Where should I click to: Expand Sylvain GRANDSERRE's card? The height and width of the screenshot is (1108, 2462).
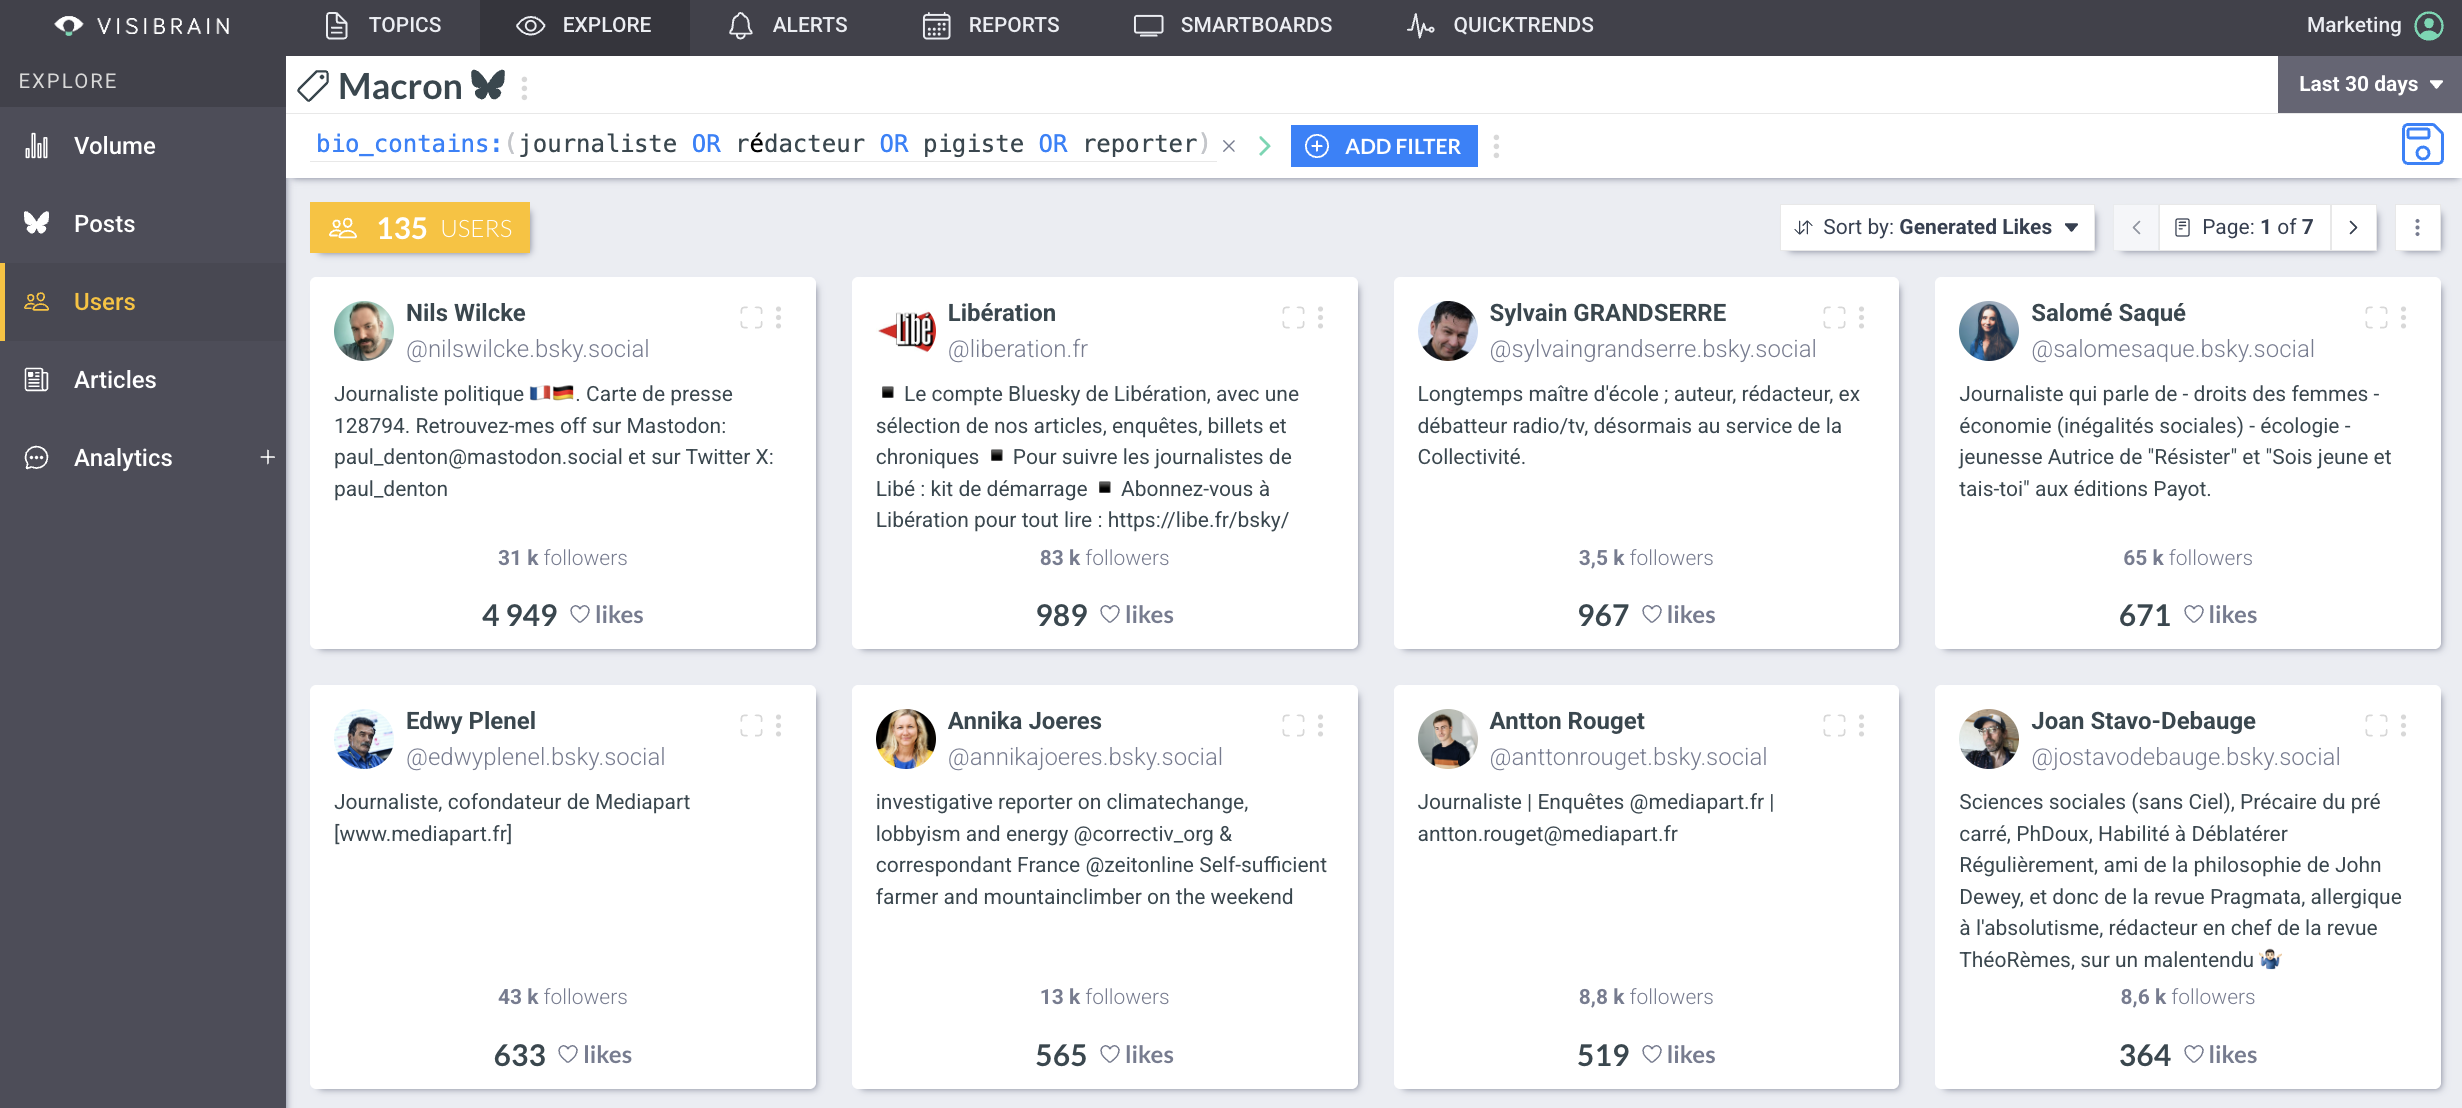[1834, 317]
